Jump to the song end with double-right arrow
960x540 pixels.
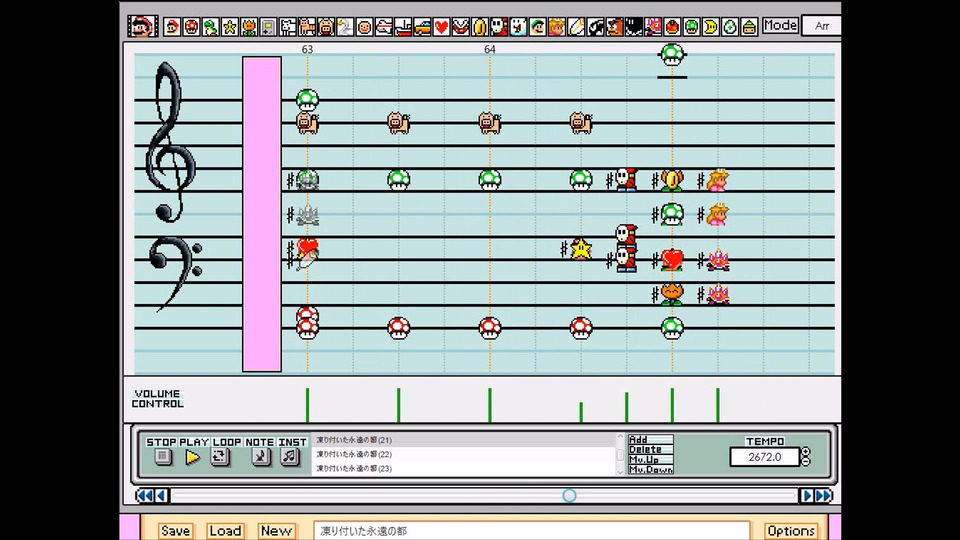(823, 495)
